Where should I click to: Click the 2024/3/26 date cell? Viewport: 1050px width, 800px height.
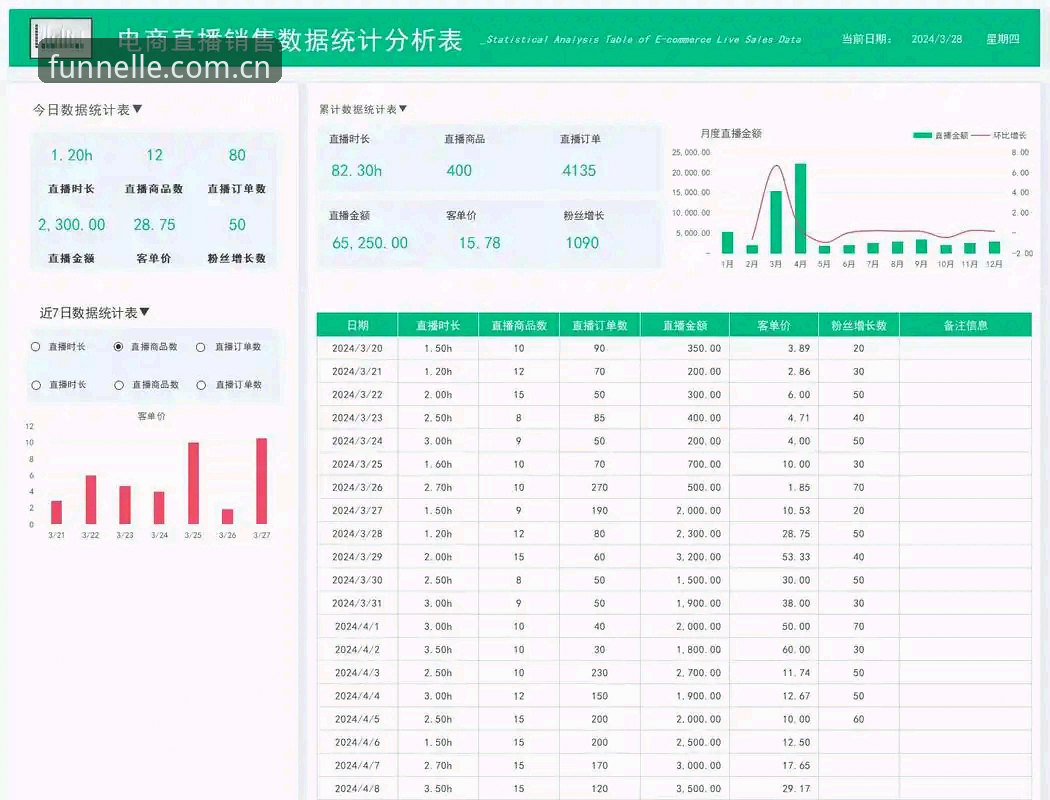click(x=358, y=487)
